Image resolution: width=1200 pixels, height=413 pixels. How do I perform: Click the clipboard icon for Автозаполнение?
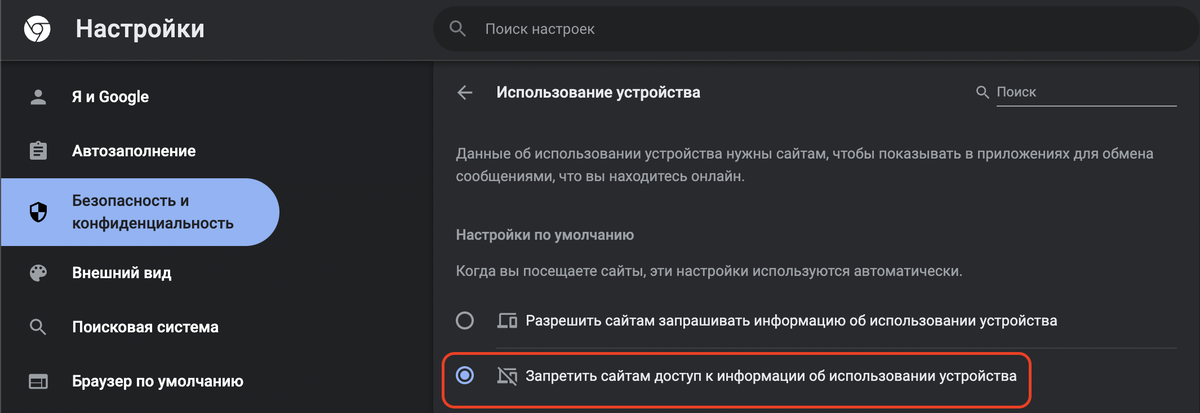[x=38, y=151]
